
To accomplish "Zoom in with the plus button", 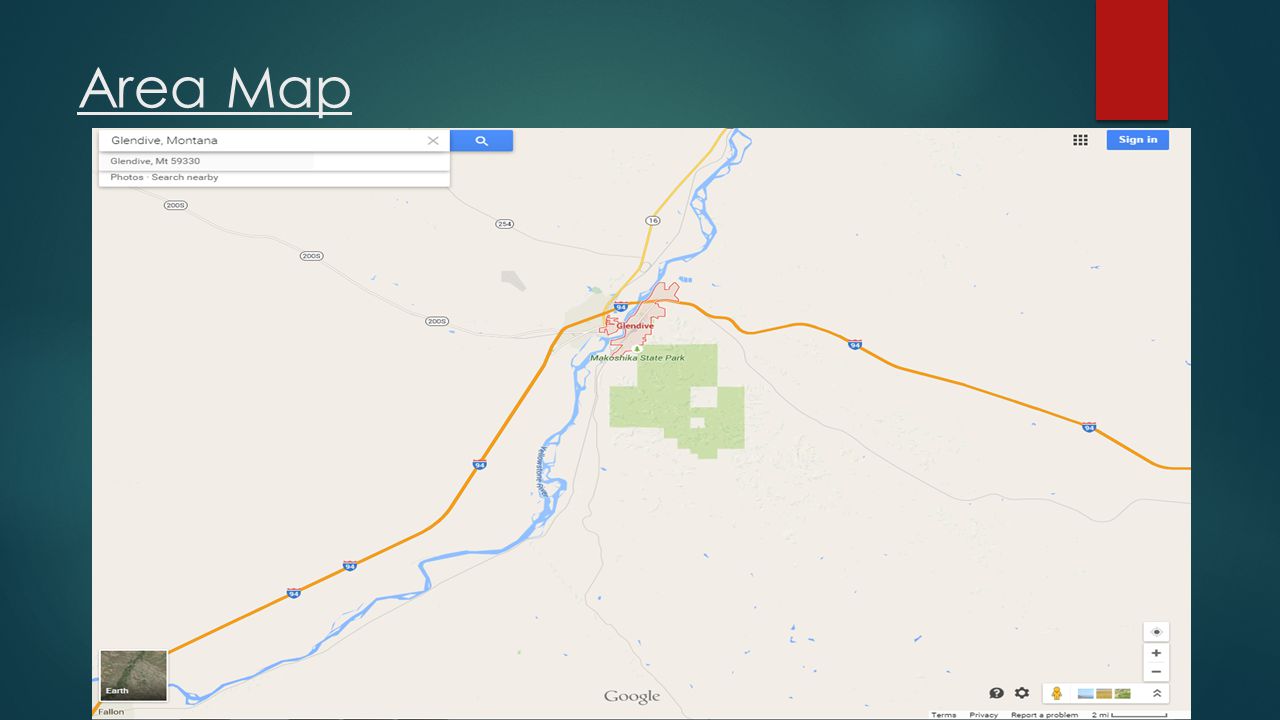I will 1156,653.
